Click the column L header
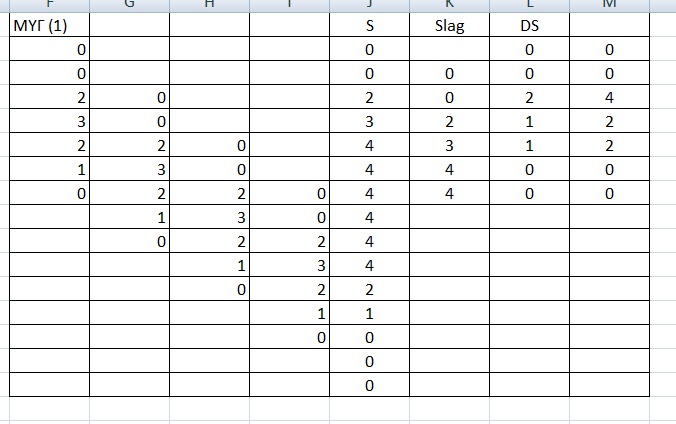Viewport: 676px width, 424px height. 529,4
